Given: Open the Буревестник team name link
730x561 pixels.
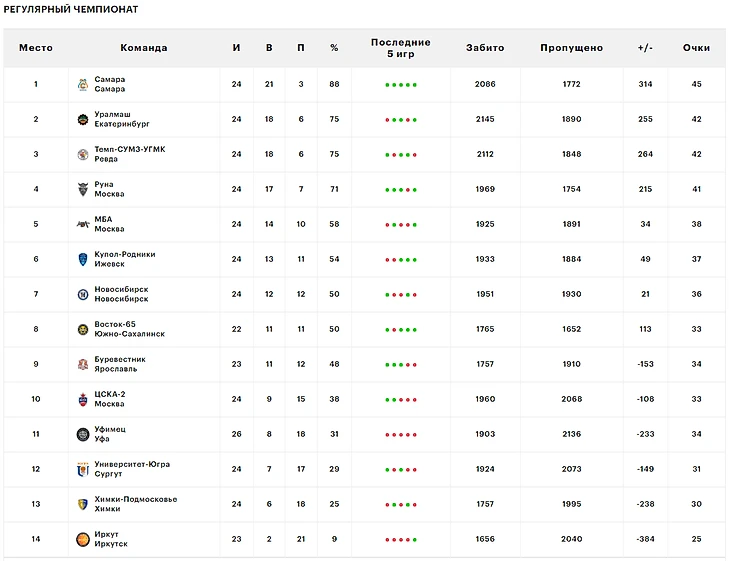Looking at the screenshot, I should [x=120, y=360].
